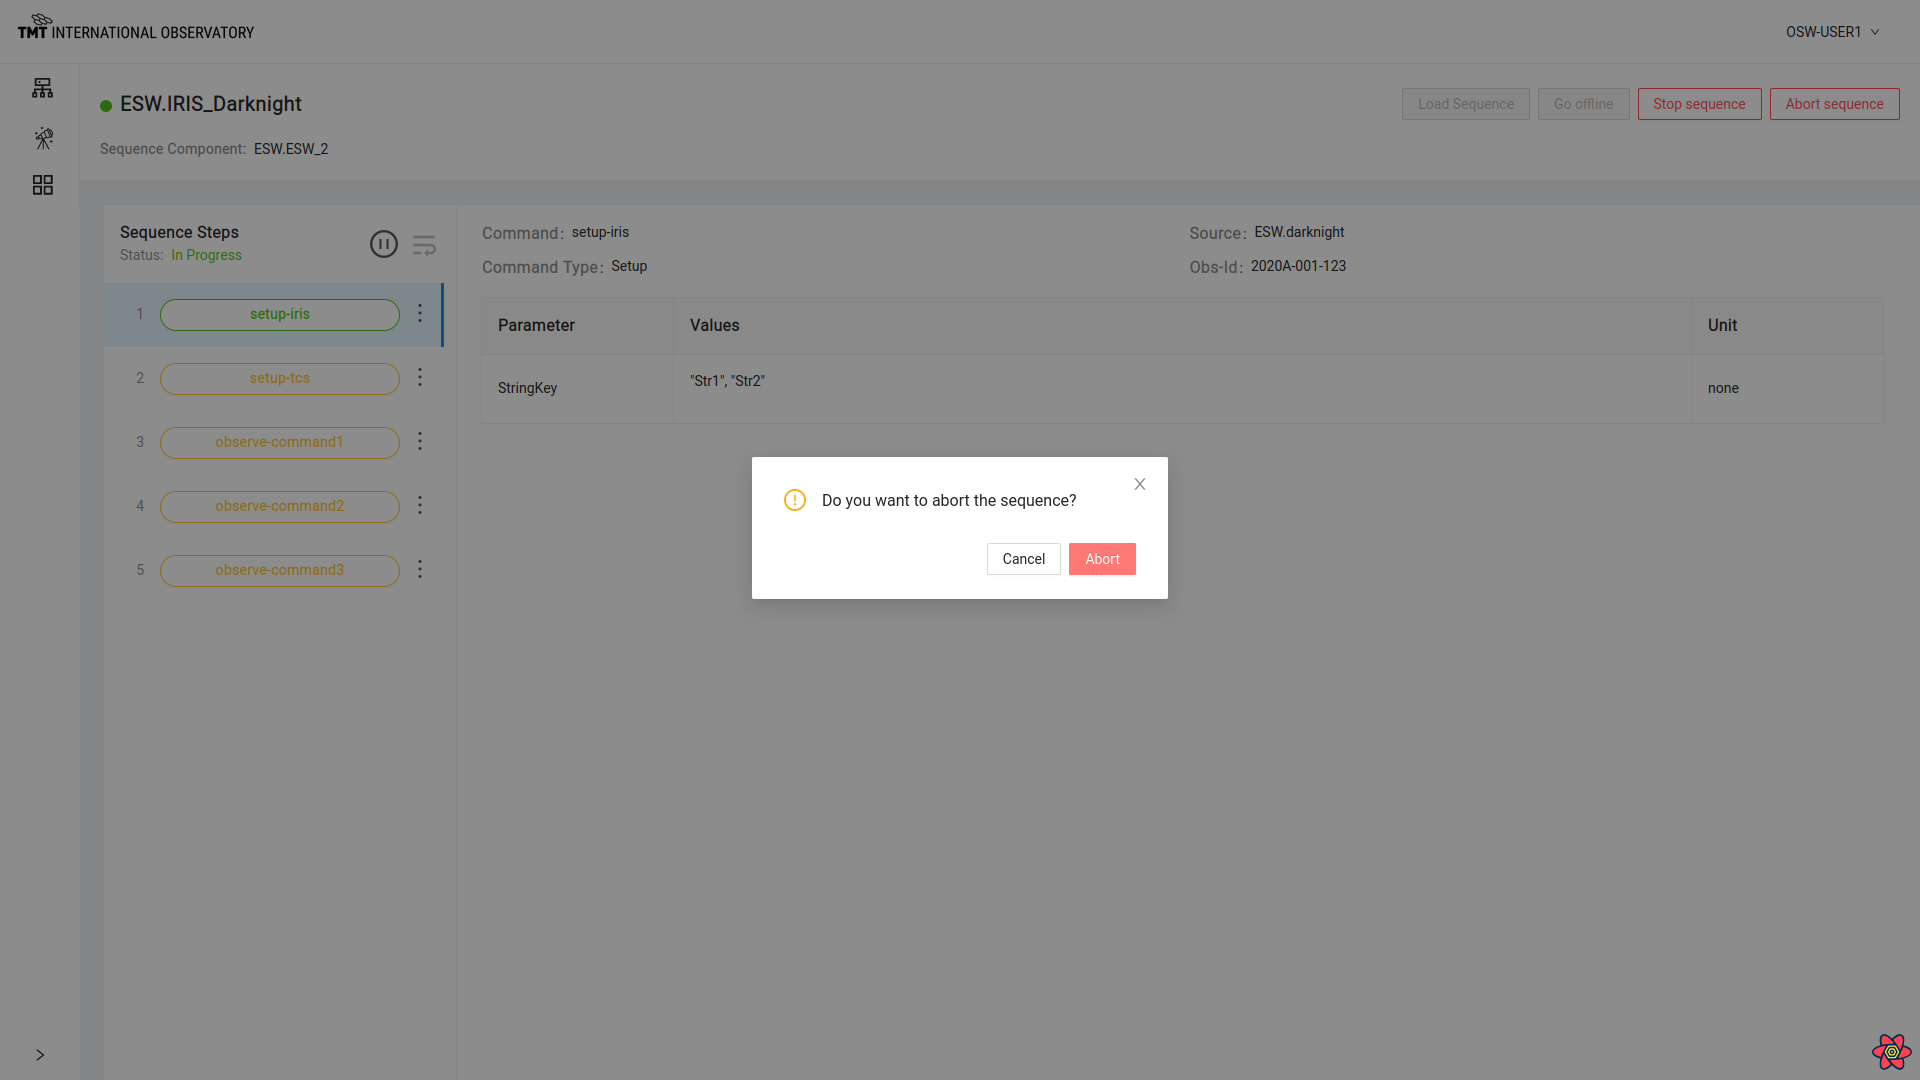1920x1080 pixels.
Task: Click the Command value setup-iris
Action: click(x=600, y=232)
